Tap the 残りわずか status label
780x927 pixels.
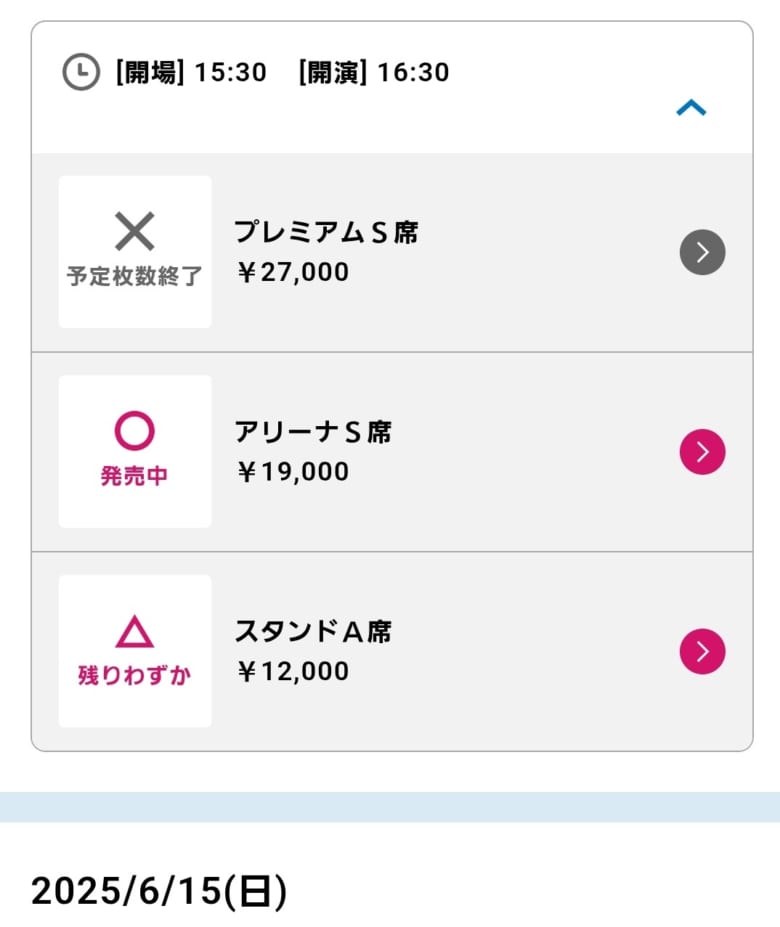134,676
